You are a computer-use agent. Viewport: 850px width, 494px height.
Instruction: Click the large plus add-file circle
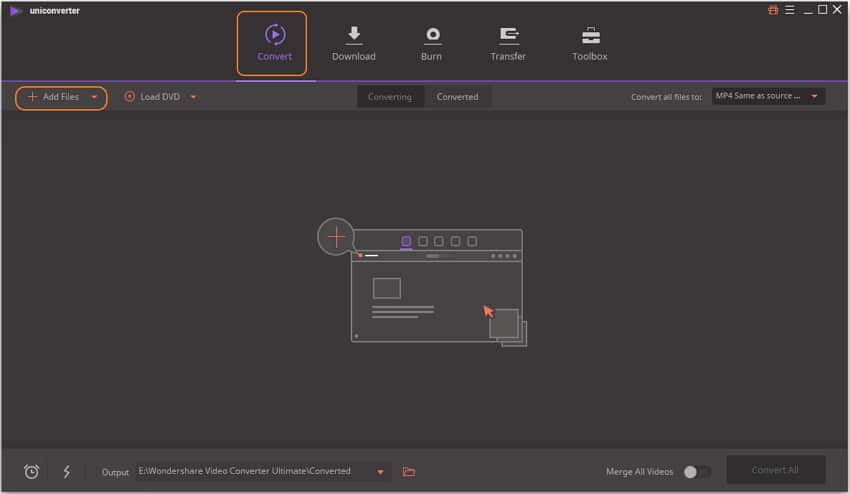[x=336, y=237]
